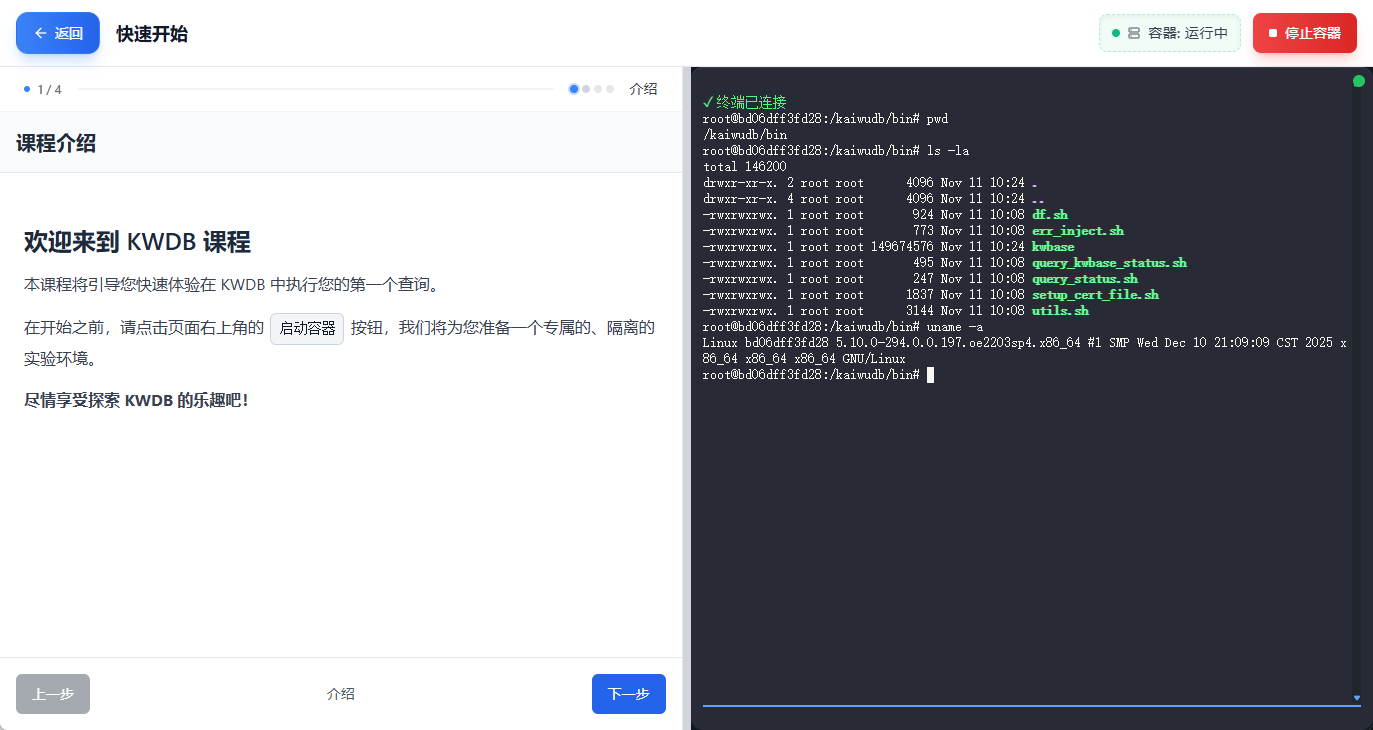Click the green running dot beside 容器

[1116, 33]
